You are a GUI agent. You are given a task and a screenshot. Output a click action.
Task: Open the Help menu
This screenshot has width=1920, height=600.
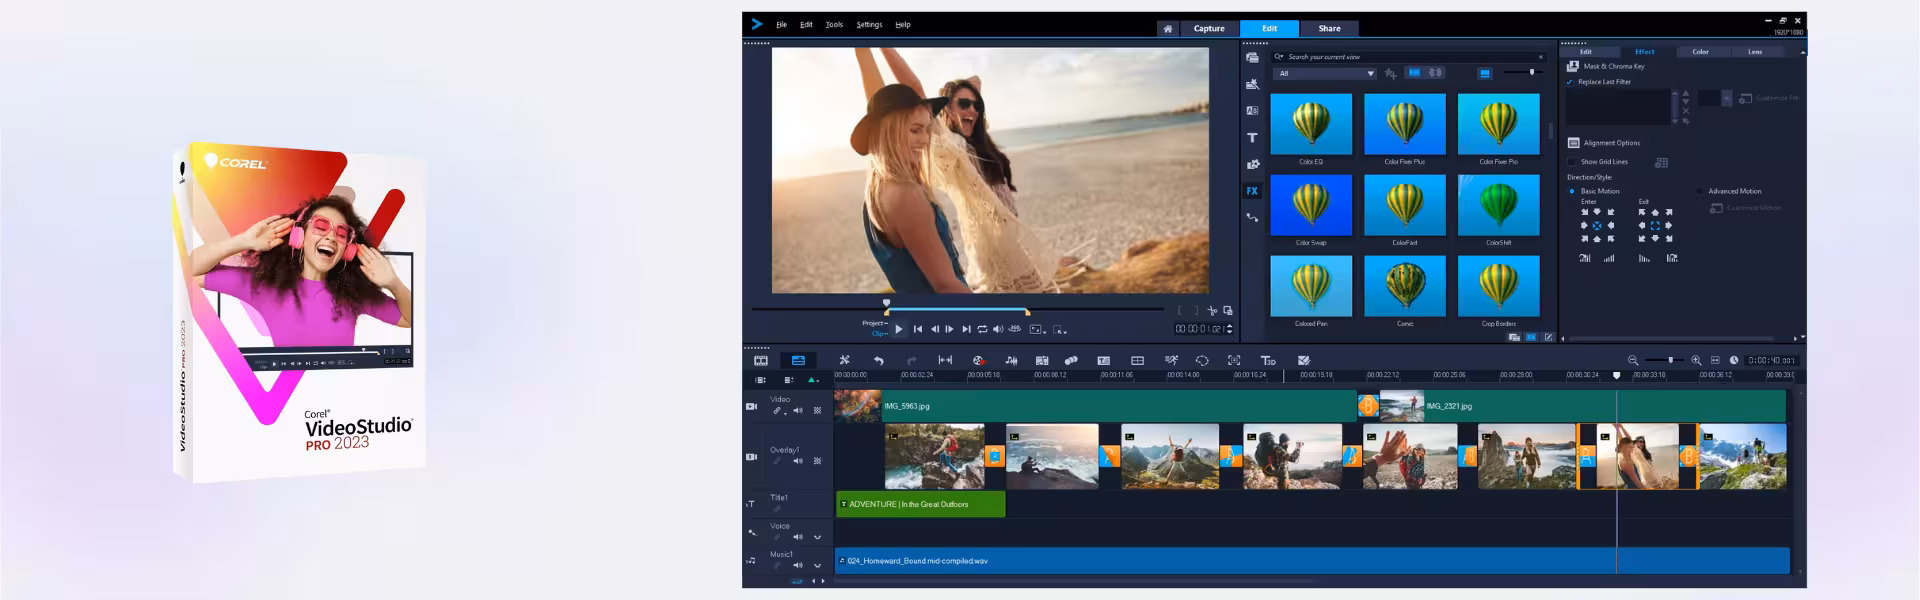pyautogui.click(x=903, y=25)
